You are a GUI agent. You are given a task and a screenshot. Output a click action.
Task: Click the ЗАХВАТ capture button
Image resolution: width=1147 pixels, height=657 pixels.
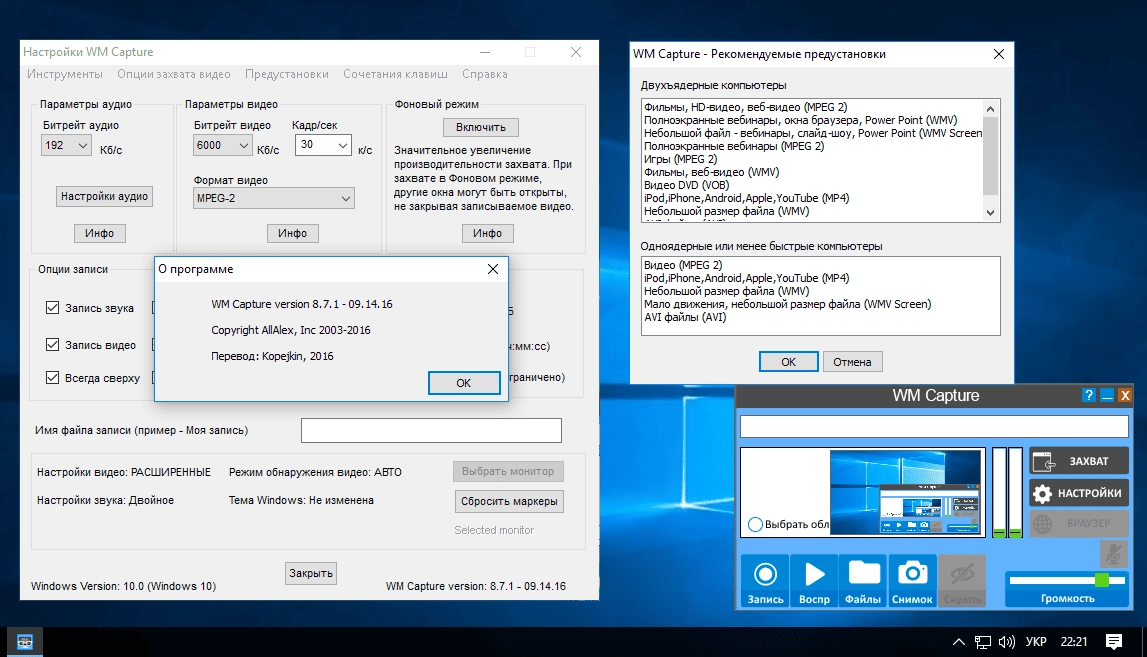click(x=1079, y=461)
